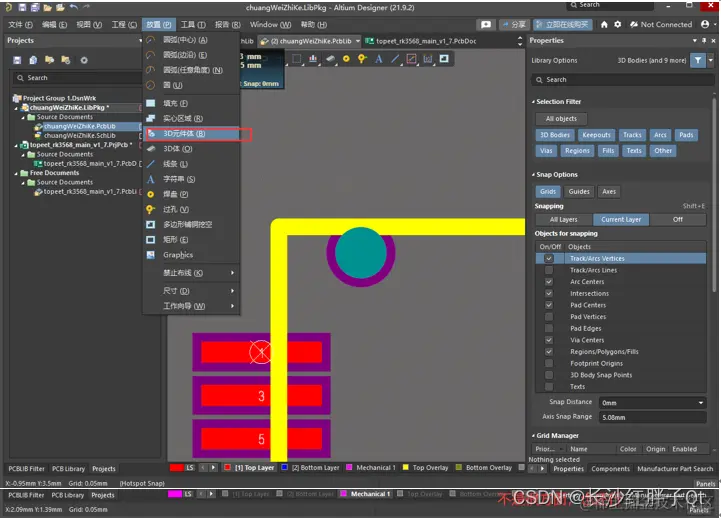Click the Axis Snap Range value field
721x518 pixels.
[x=652, y=417]
